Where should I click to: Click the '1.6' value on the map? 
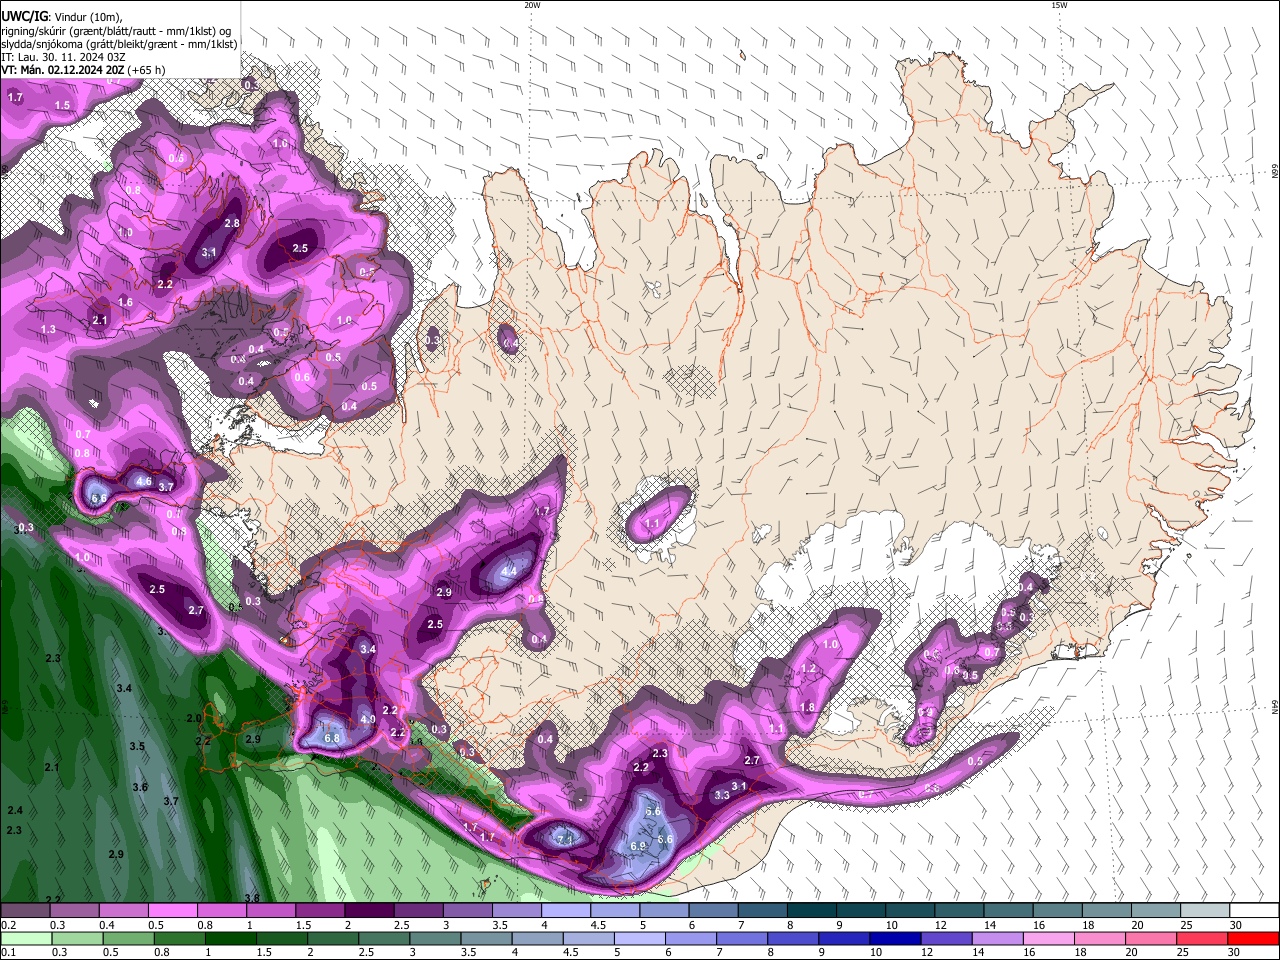click(125, 302)
